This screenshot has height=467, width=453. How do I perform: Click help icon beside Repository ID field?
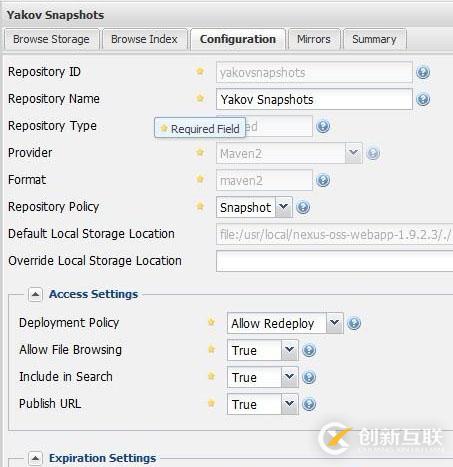click(423, 72)
